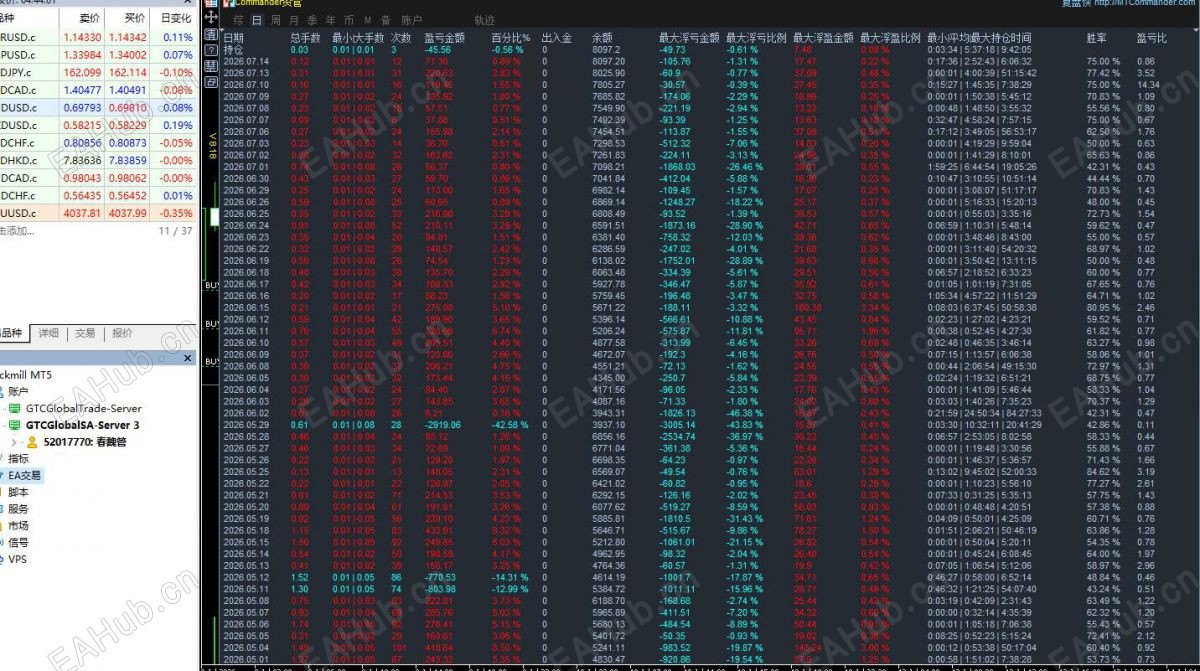Viewport: 1200px width, 671px height.
Task: Select the DJPY.c symbol row
Action: pos(98,72)
